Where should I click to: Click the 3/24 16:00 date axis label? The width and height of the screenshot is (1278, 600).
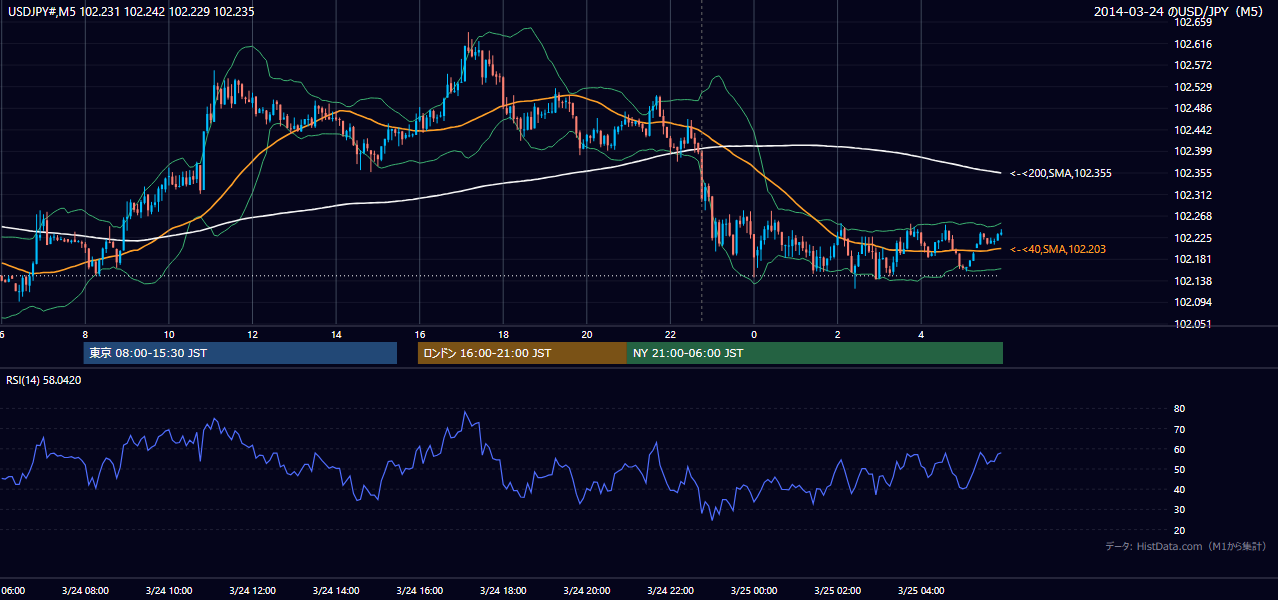[x=420, y=591]
